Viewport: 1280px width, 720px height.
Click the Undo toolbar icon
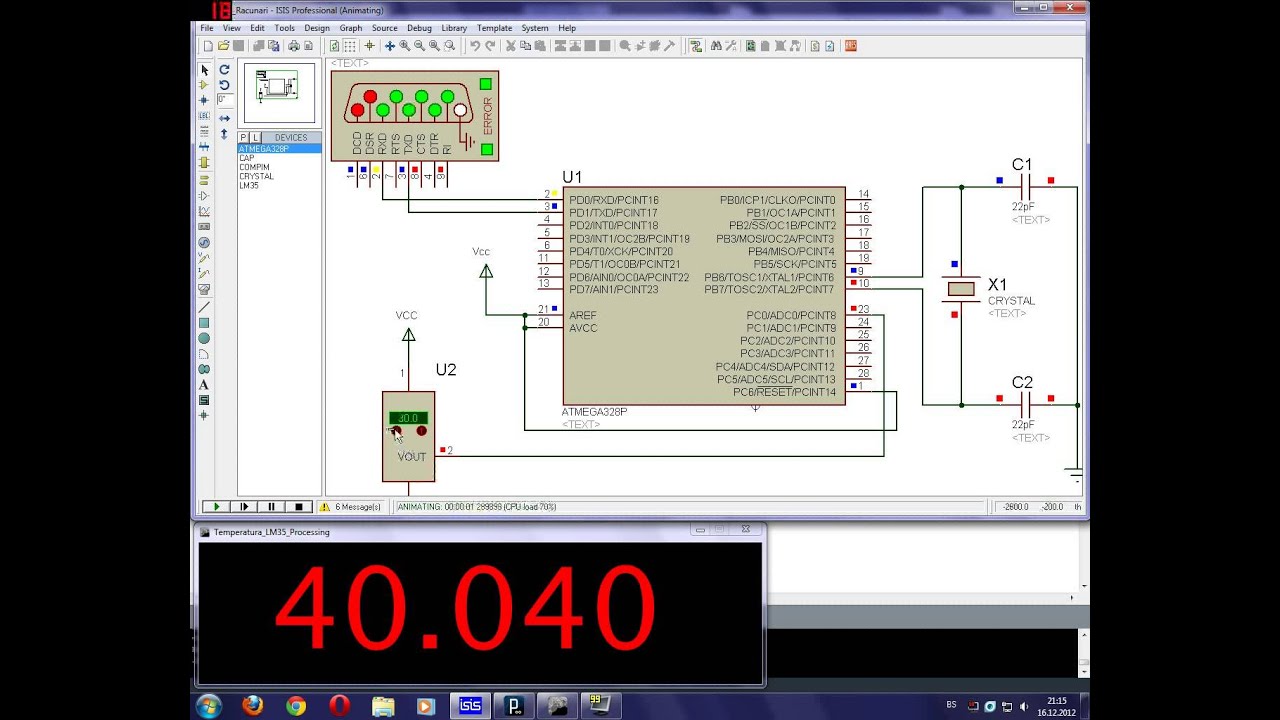pyautogui.click(x=475, y=45)
